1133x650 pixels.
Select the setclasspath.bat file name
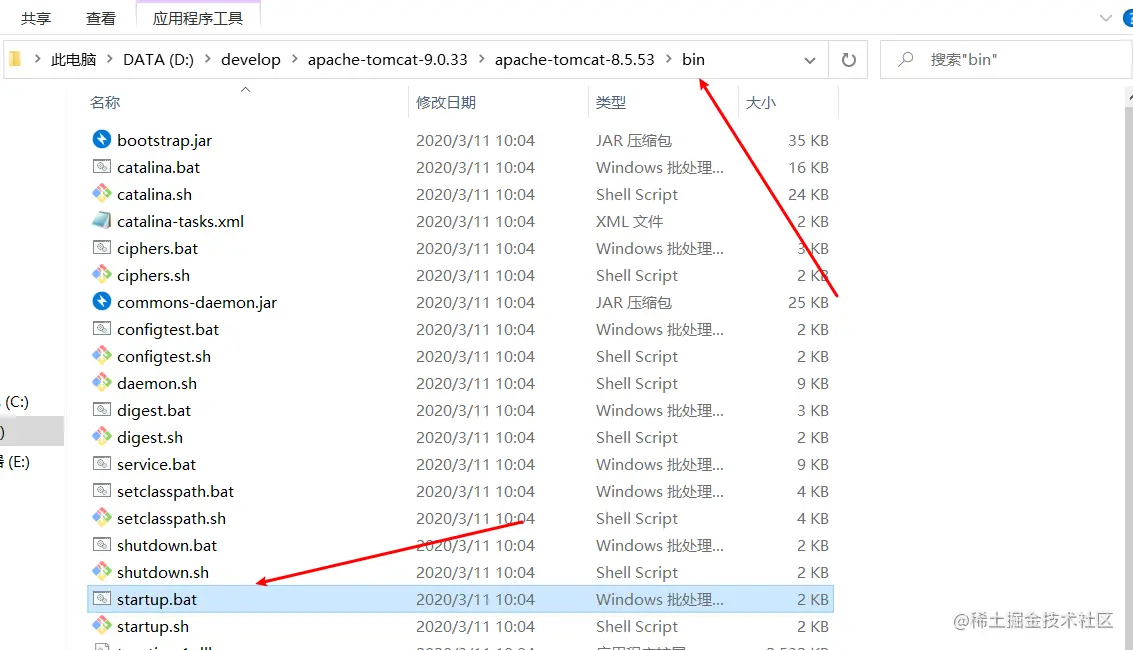(x=176, y=492)
